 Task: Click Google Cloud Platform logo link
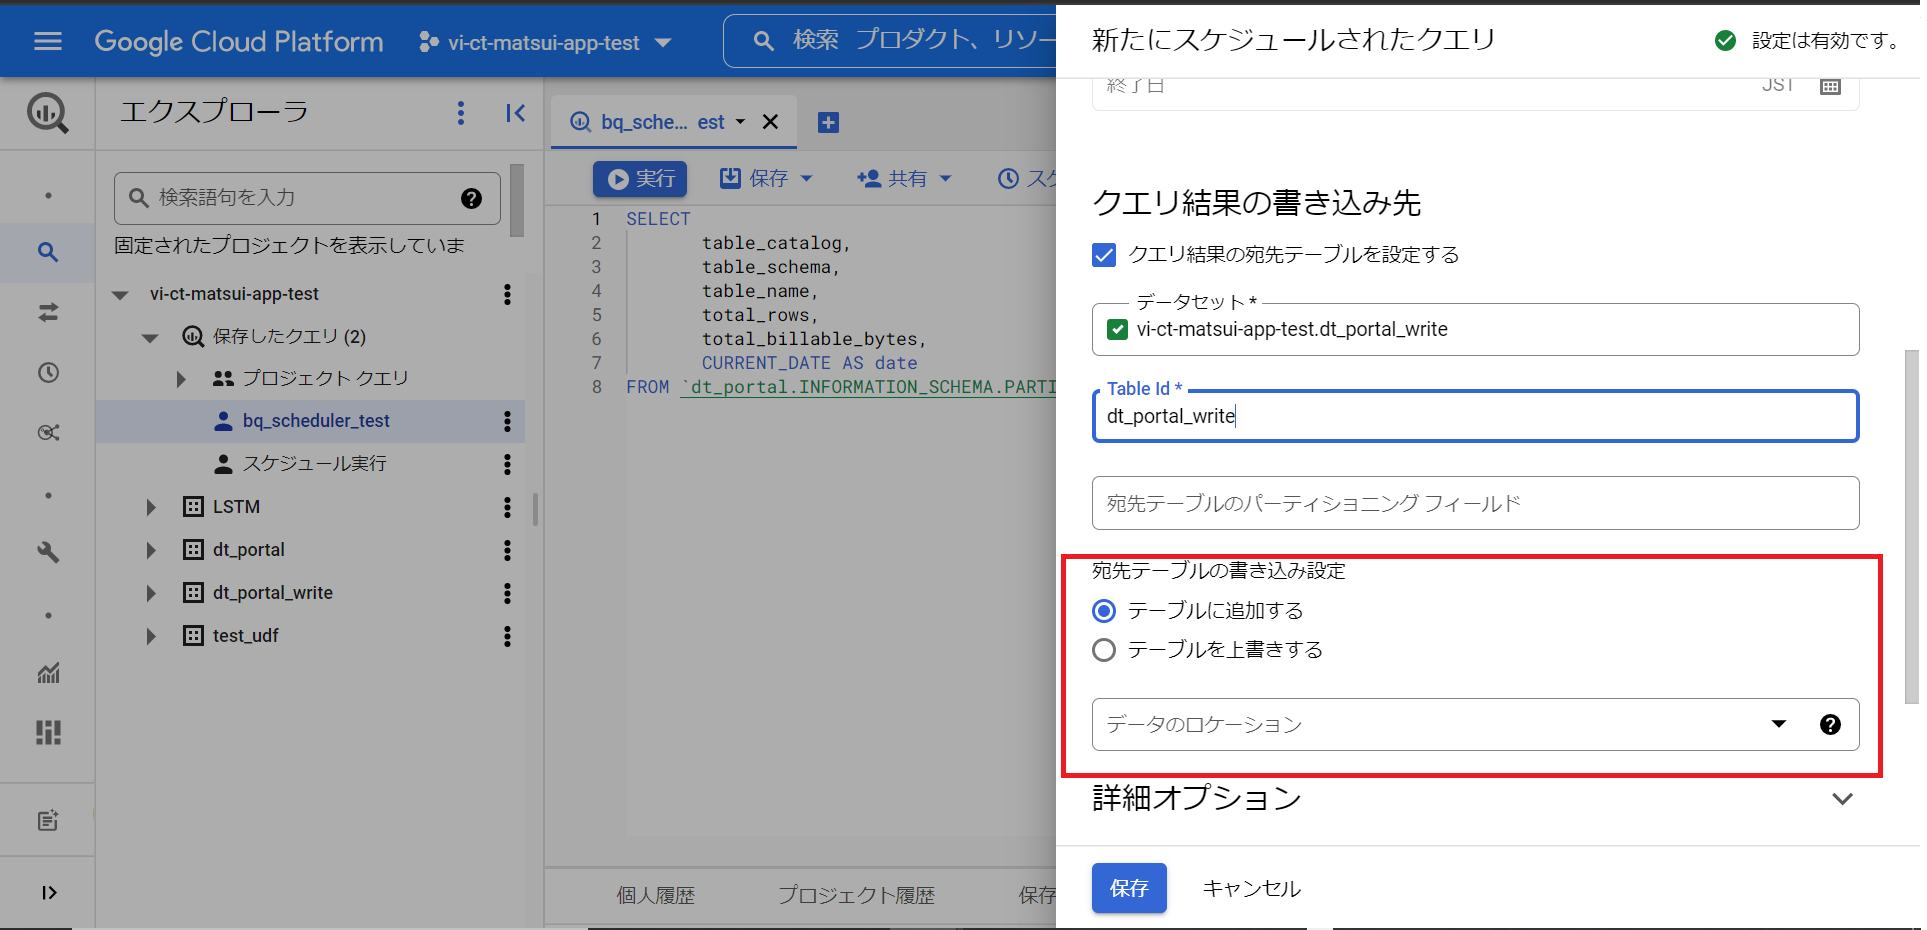tap(239, 42)
